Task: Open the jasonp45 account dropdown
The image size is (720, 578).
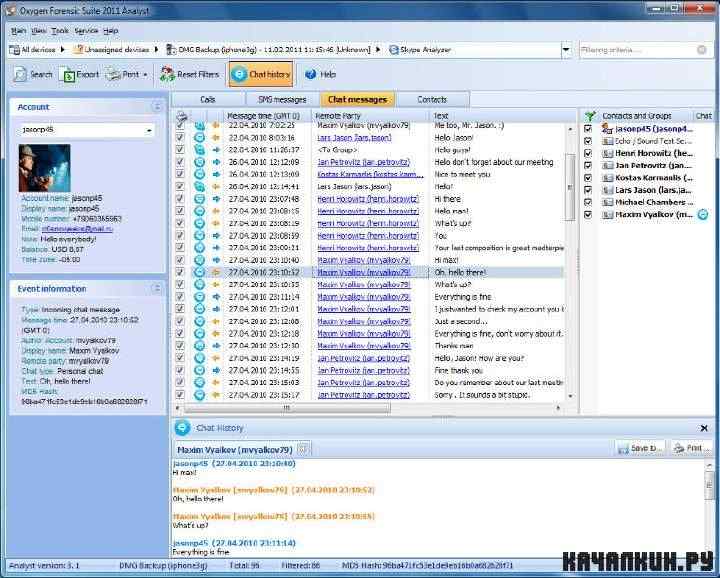Action: click(x=149, y=130)
